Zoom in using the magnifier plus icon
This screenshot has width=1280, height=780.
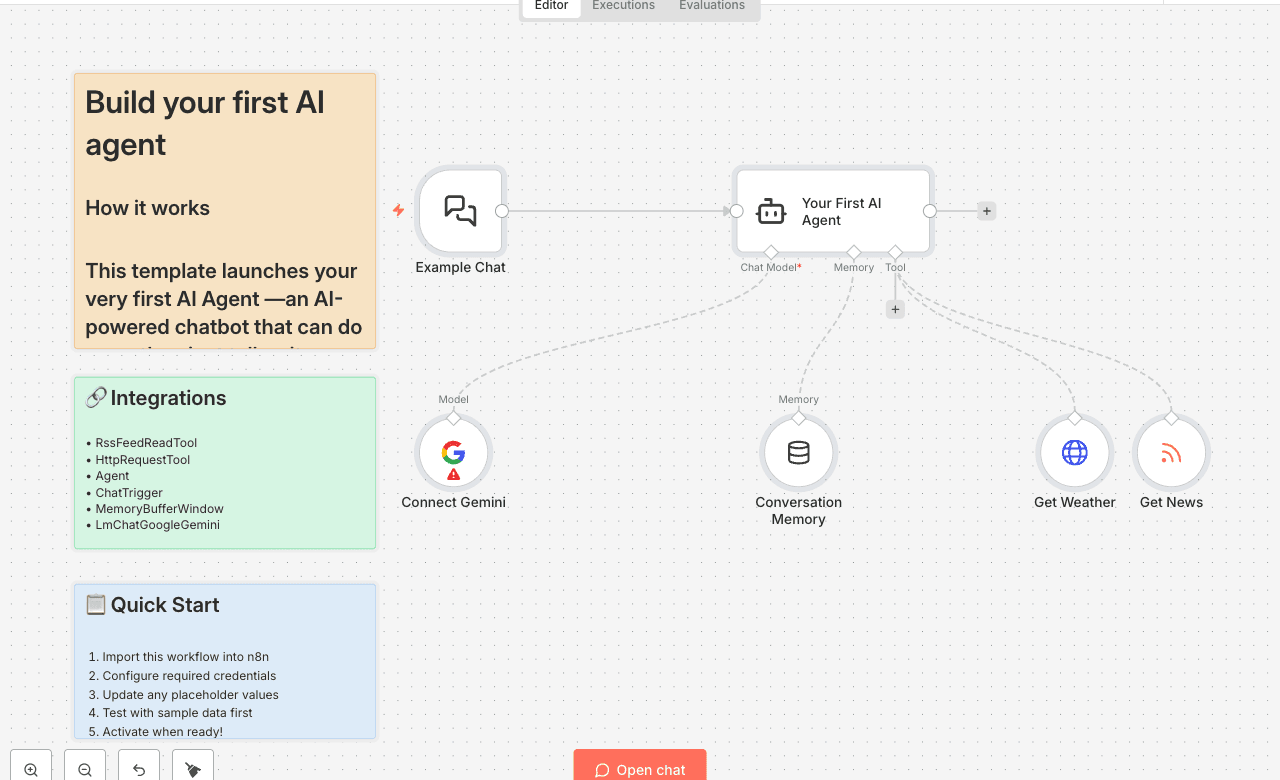tap(30, 769)
